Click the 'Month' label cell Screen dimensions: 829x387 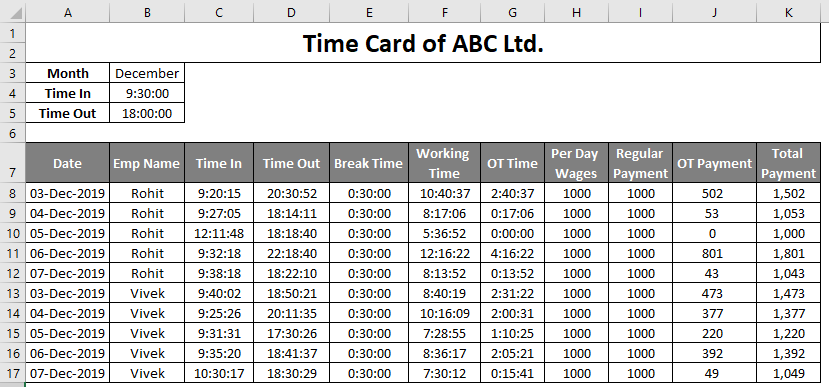point(68,73)
